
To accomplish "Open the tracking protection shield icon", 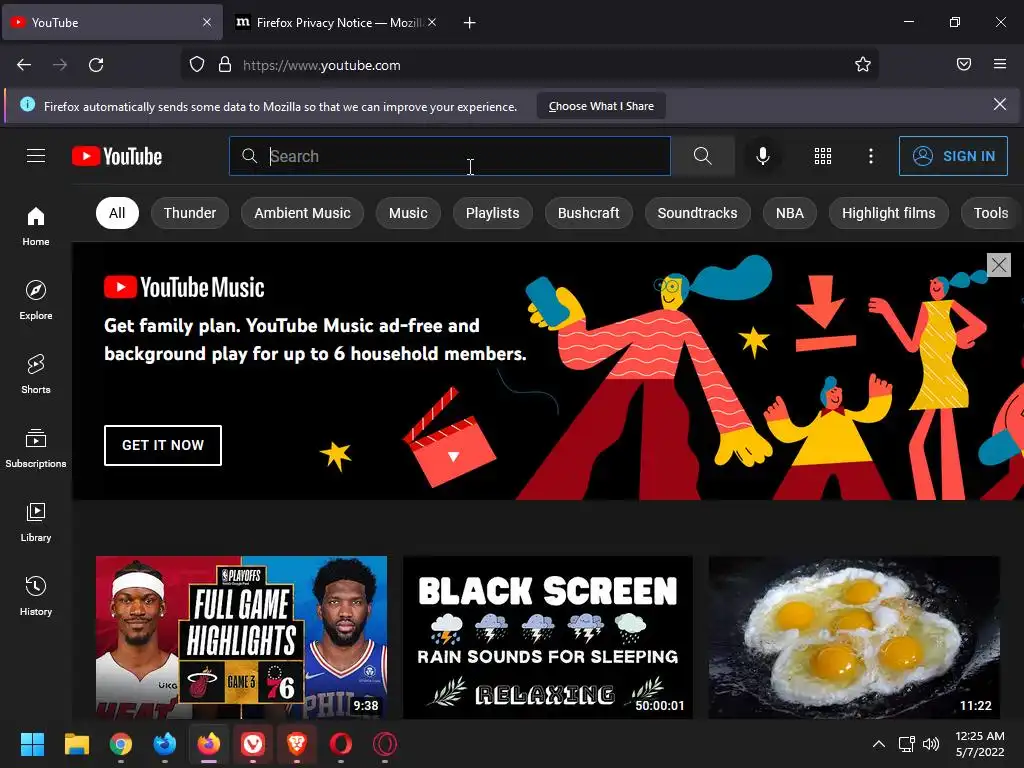I will [197, 65].
